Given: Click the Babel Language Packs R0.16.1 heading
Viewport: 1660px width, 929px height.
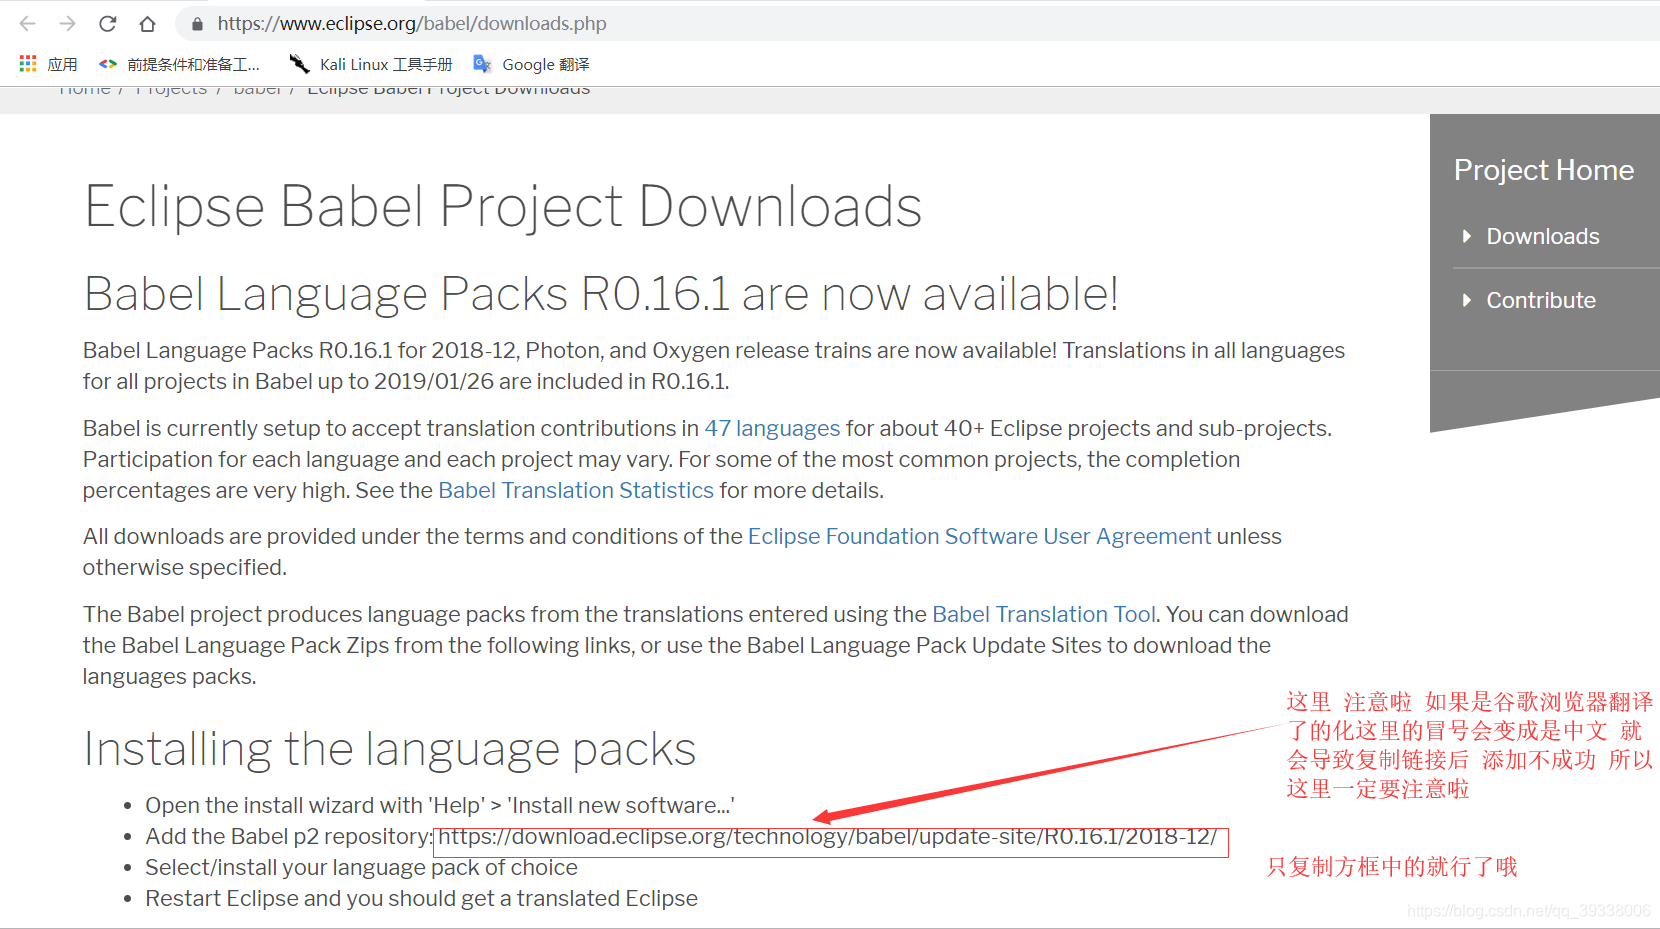Looking at the screenshot, I should 601,294.
